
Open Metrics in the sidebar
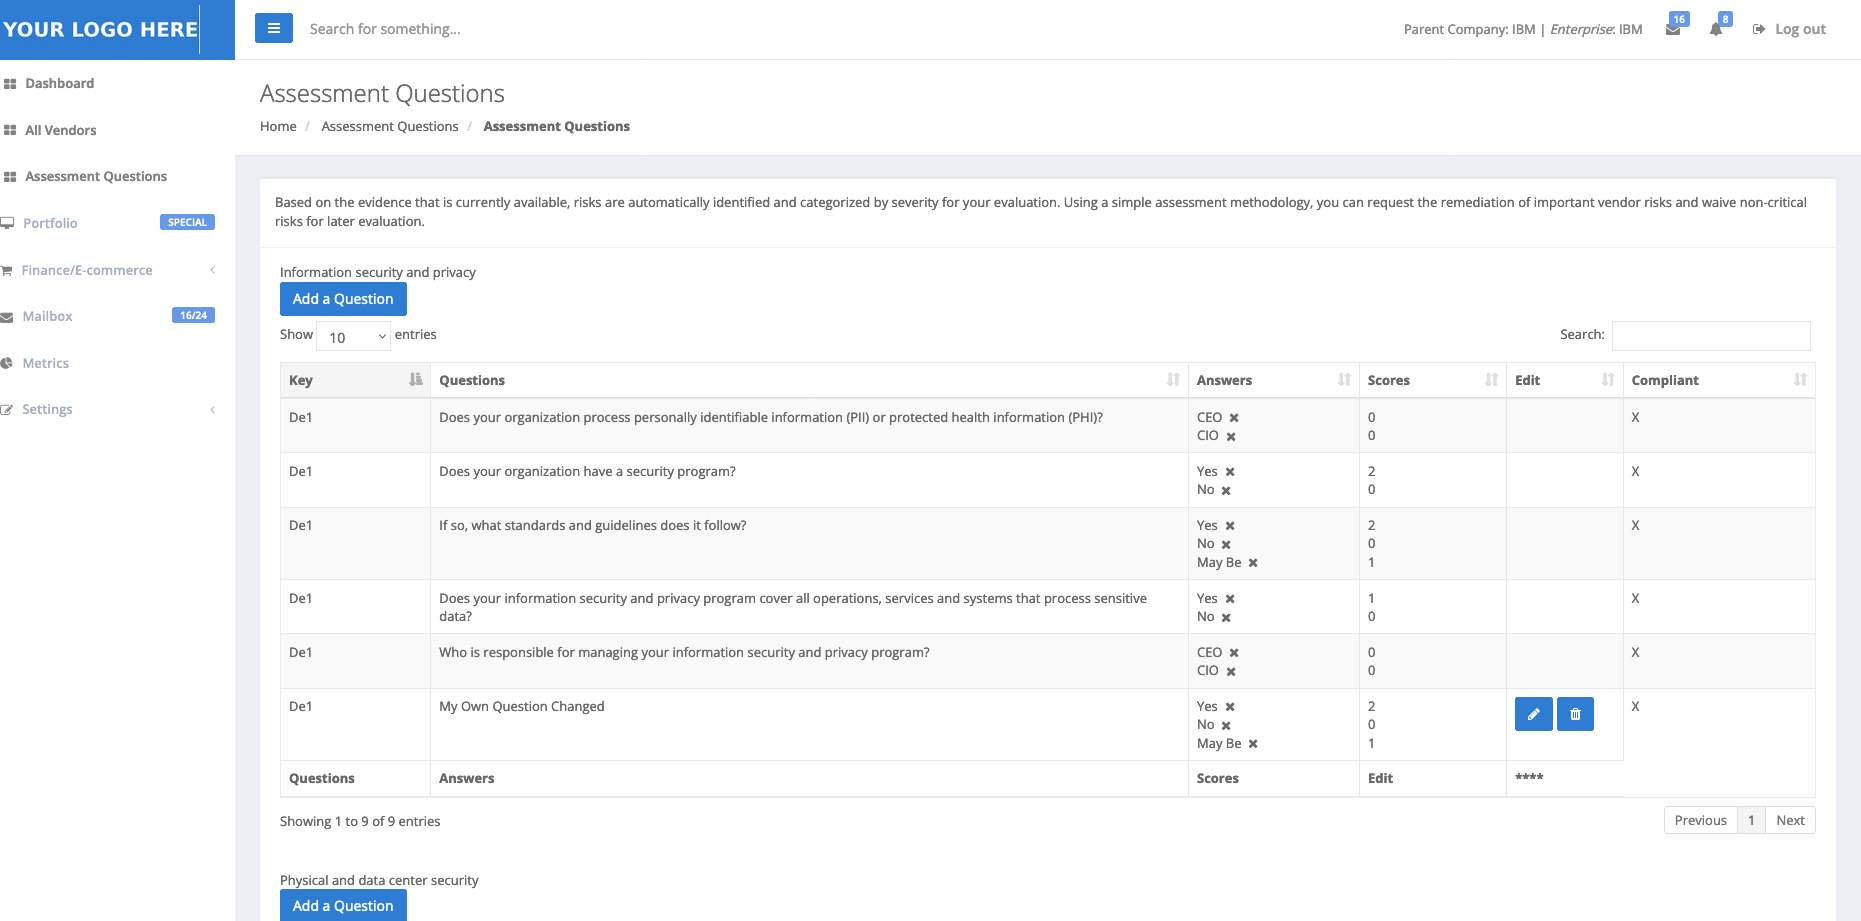coord(46,363)
